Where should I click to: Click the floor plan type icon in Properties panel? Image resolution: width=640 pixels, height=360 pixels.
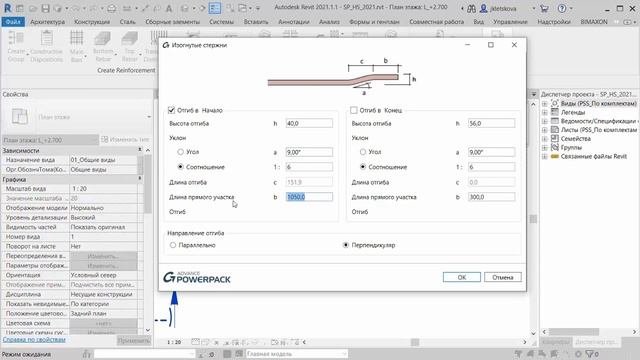click(x=20, y=117)
